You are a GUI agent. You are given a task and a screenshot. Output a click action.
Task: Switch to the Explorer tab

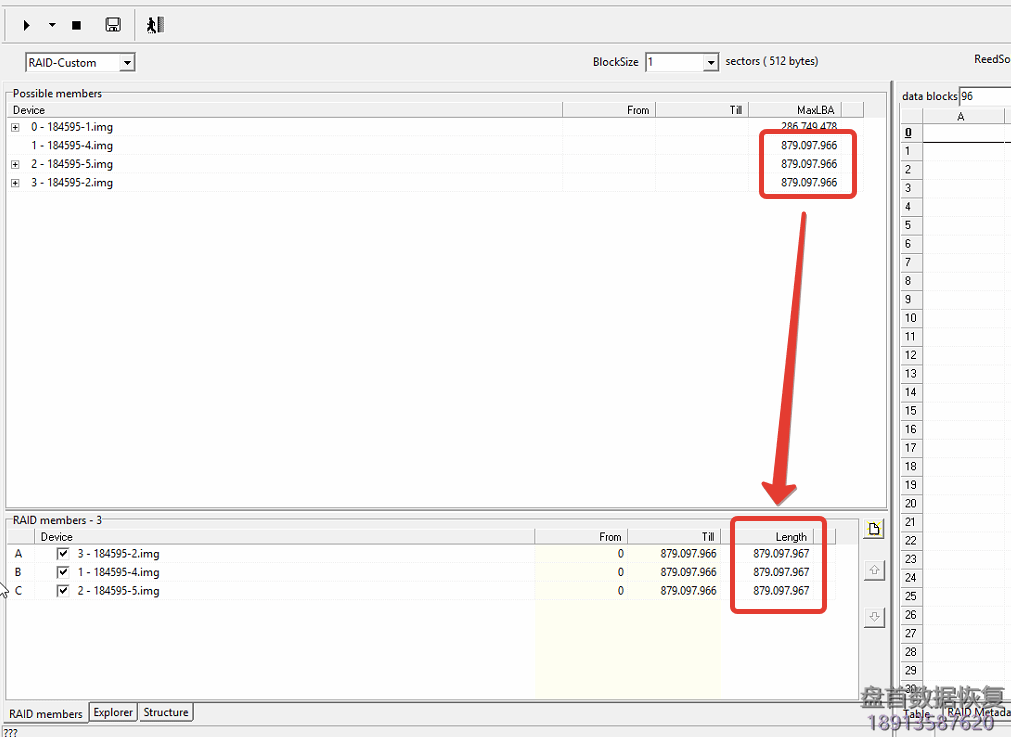click(x=112, y=712)
